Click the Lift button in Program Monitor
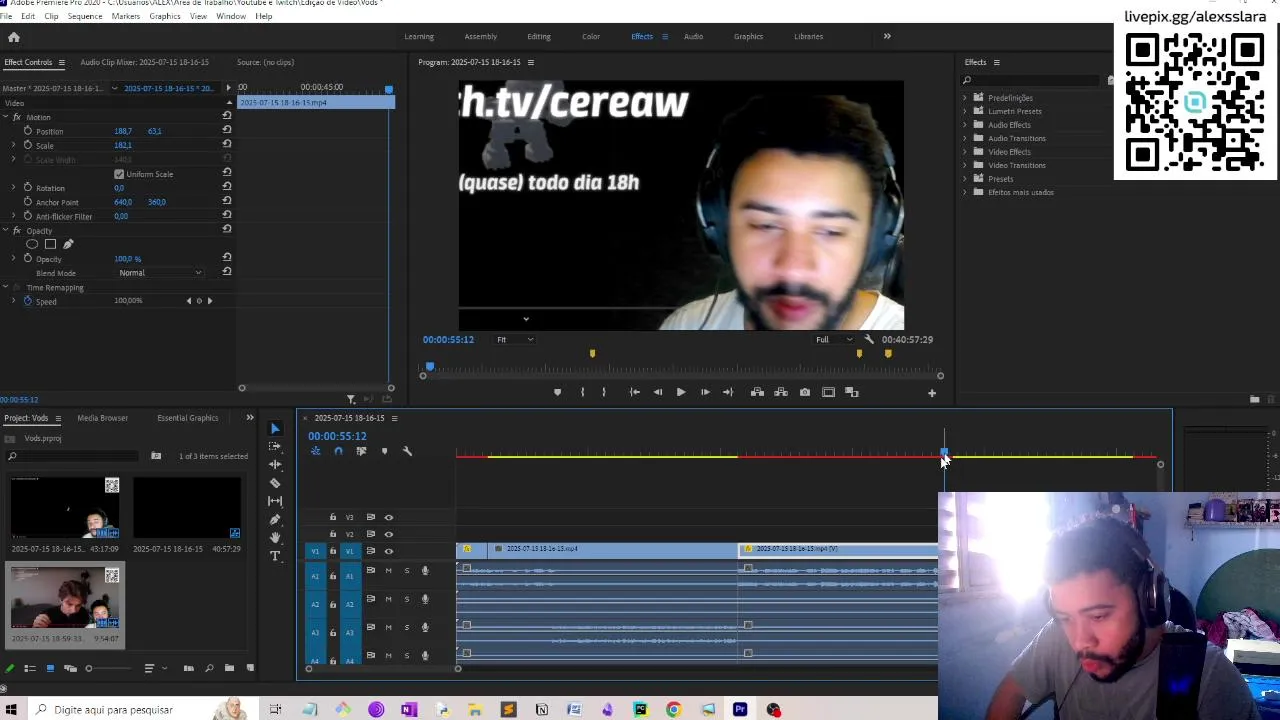This screenshot has width=1280, height=720. point(757,392)
